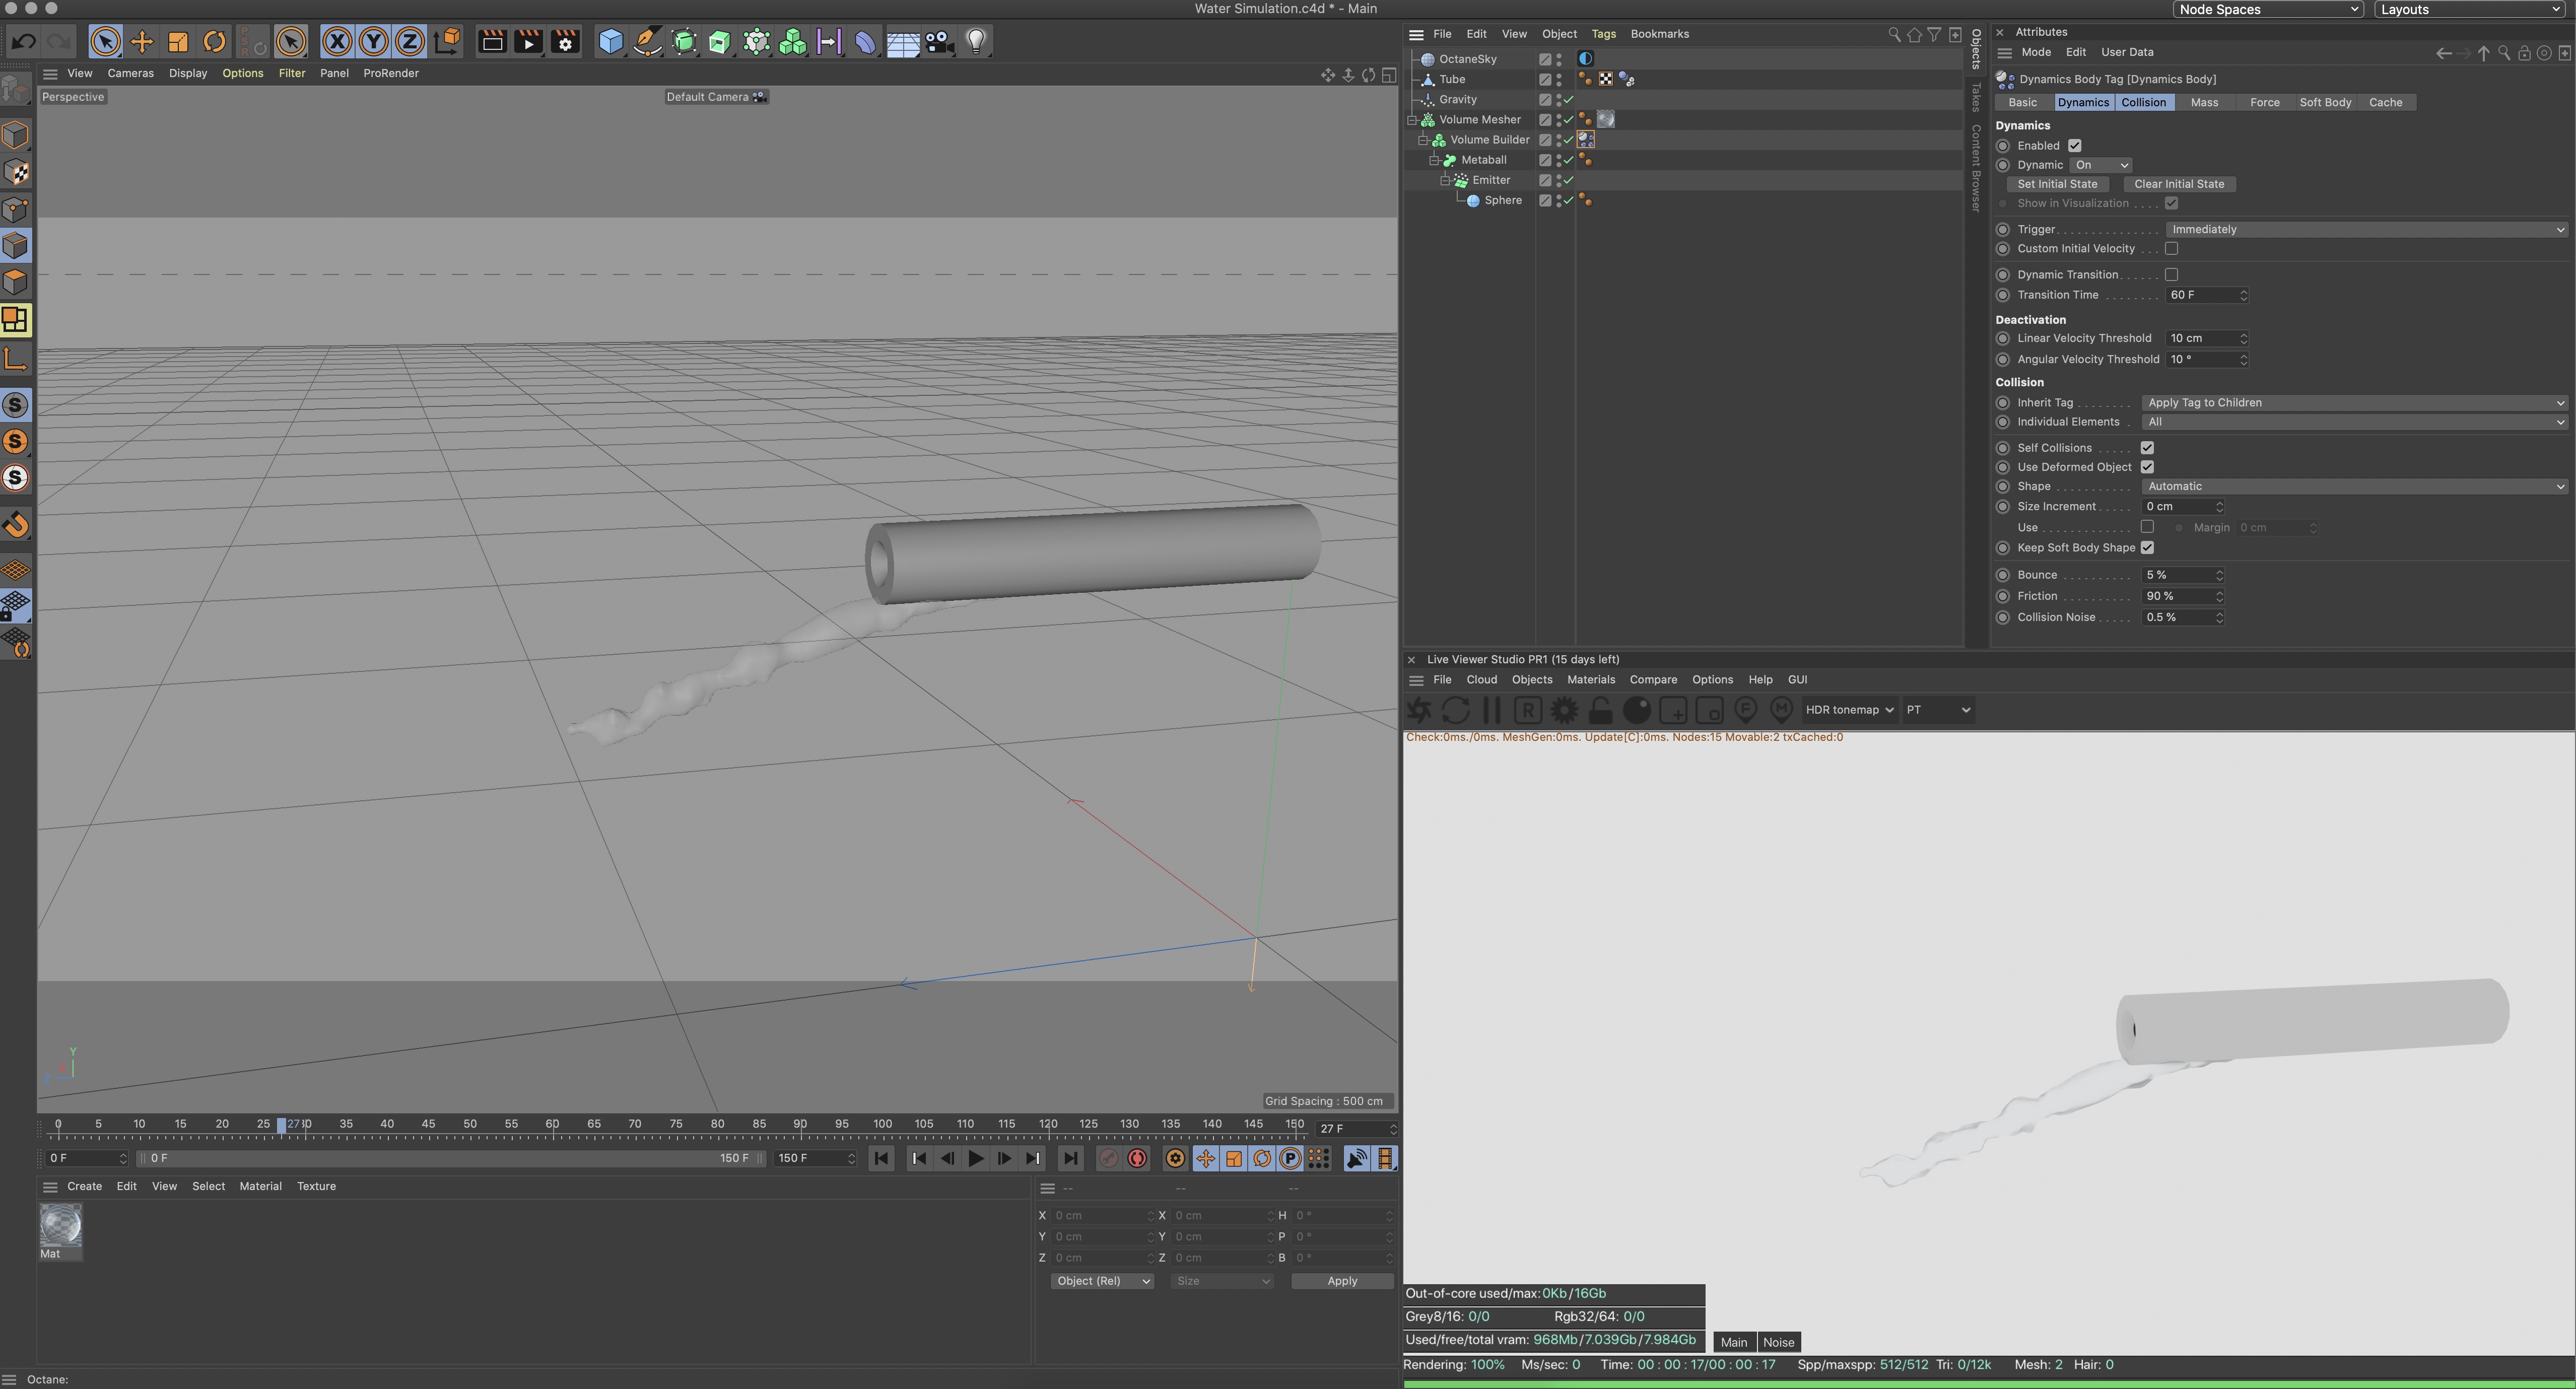Click the Noise button in Live Viewer
This screenshot has width=2576, height=1389.
click(x=1778, y=1342)
